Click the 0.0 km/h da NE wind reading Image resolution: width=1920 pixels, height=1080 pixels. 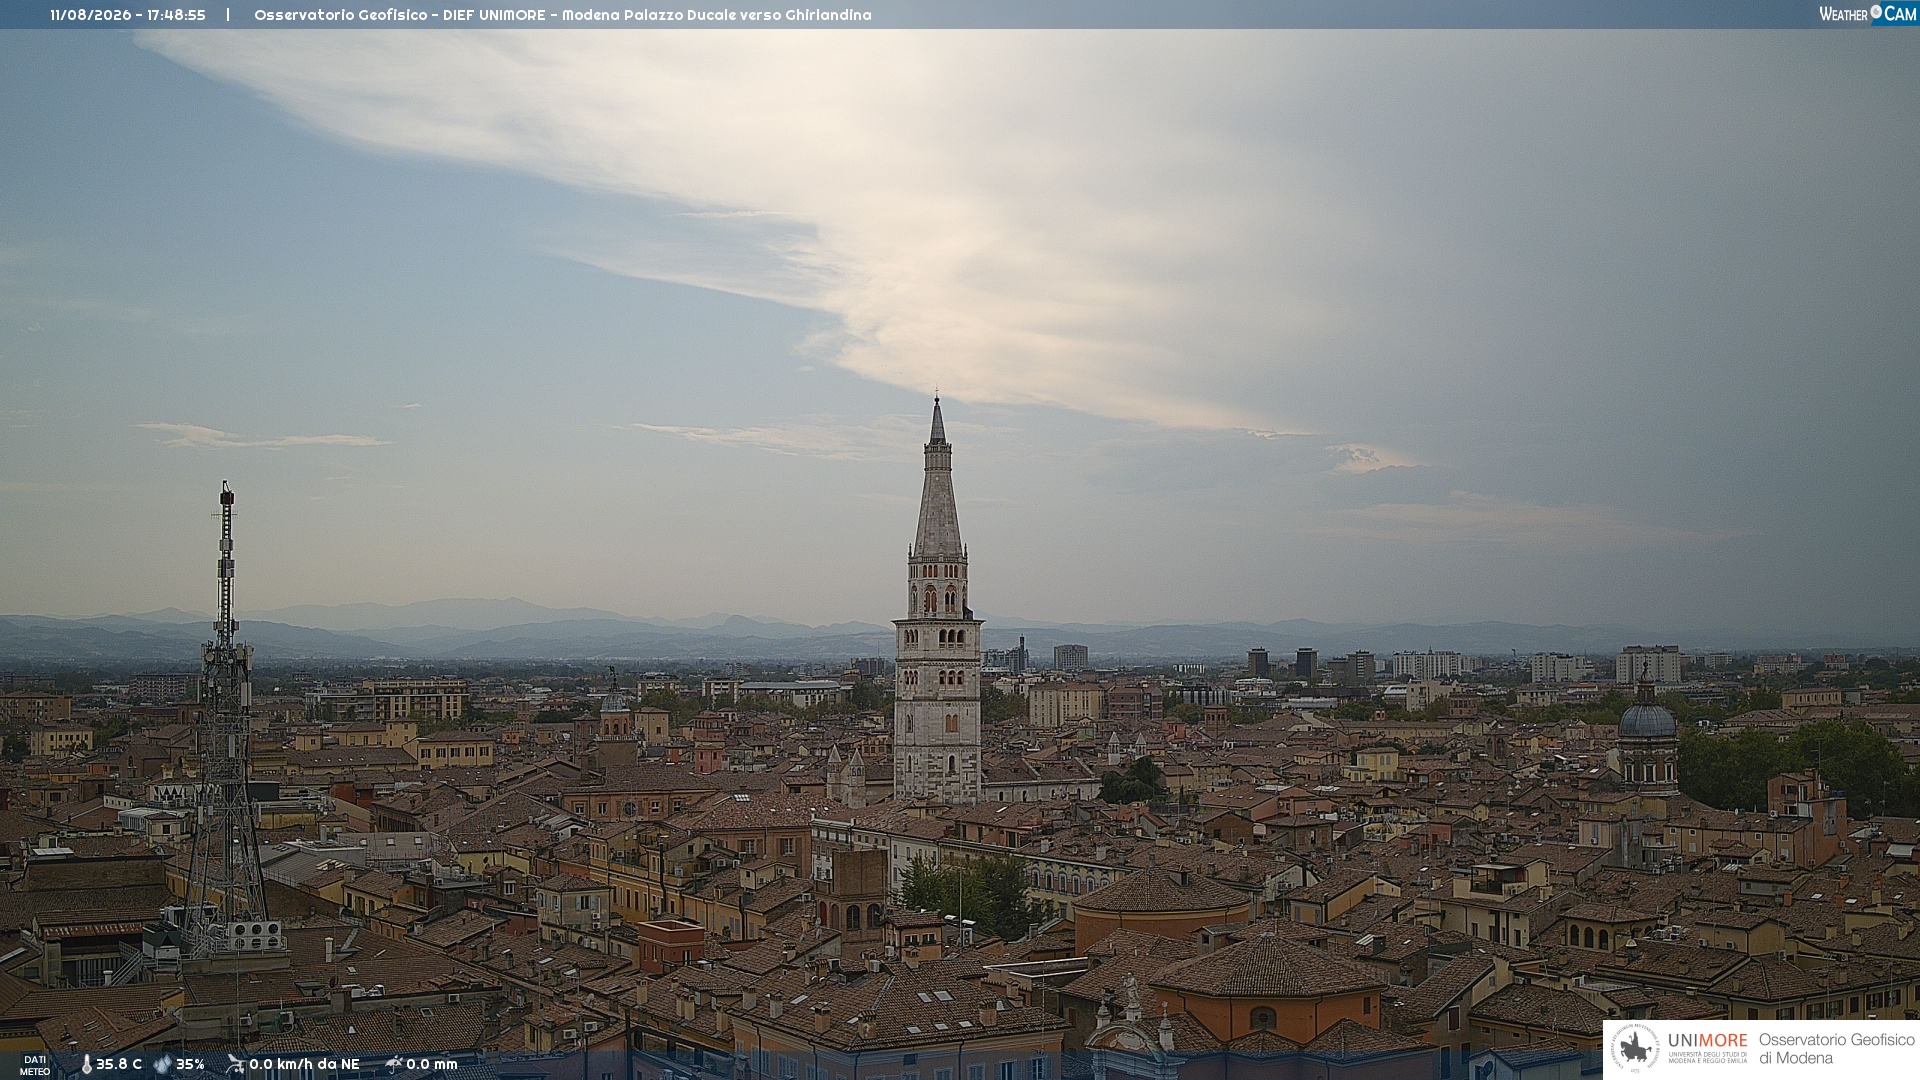point(304,1064)
